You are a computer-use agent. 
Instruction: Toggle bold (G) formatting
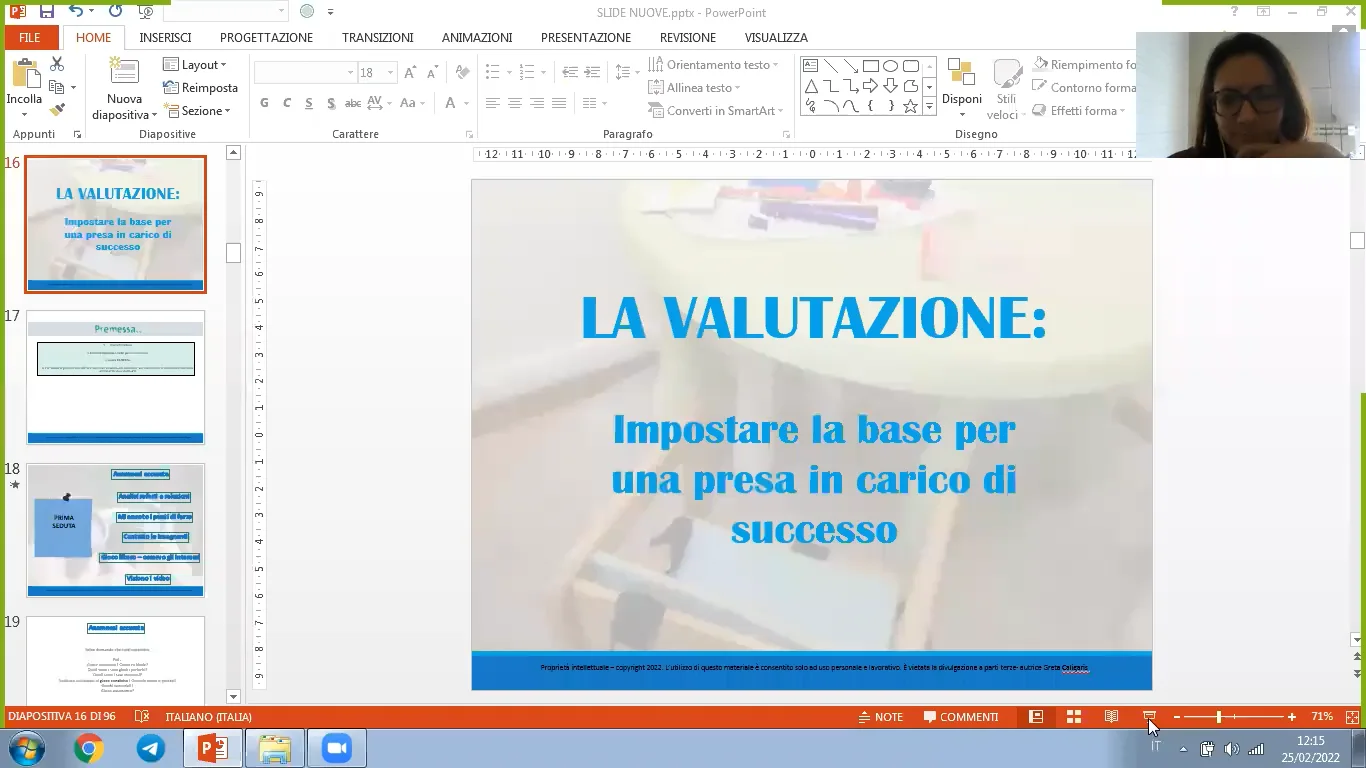264,103
